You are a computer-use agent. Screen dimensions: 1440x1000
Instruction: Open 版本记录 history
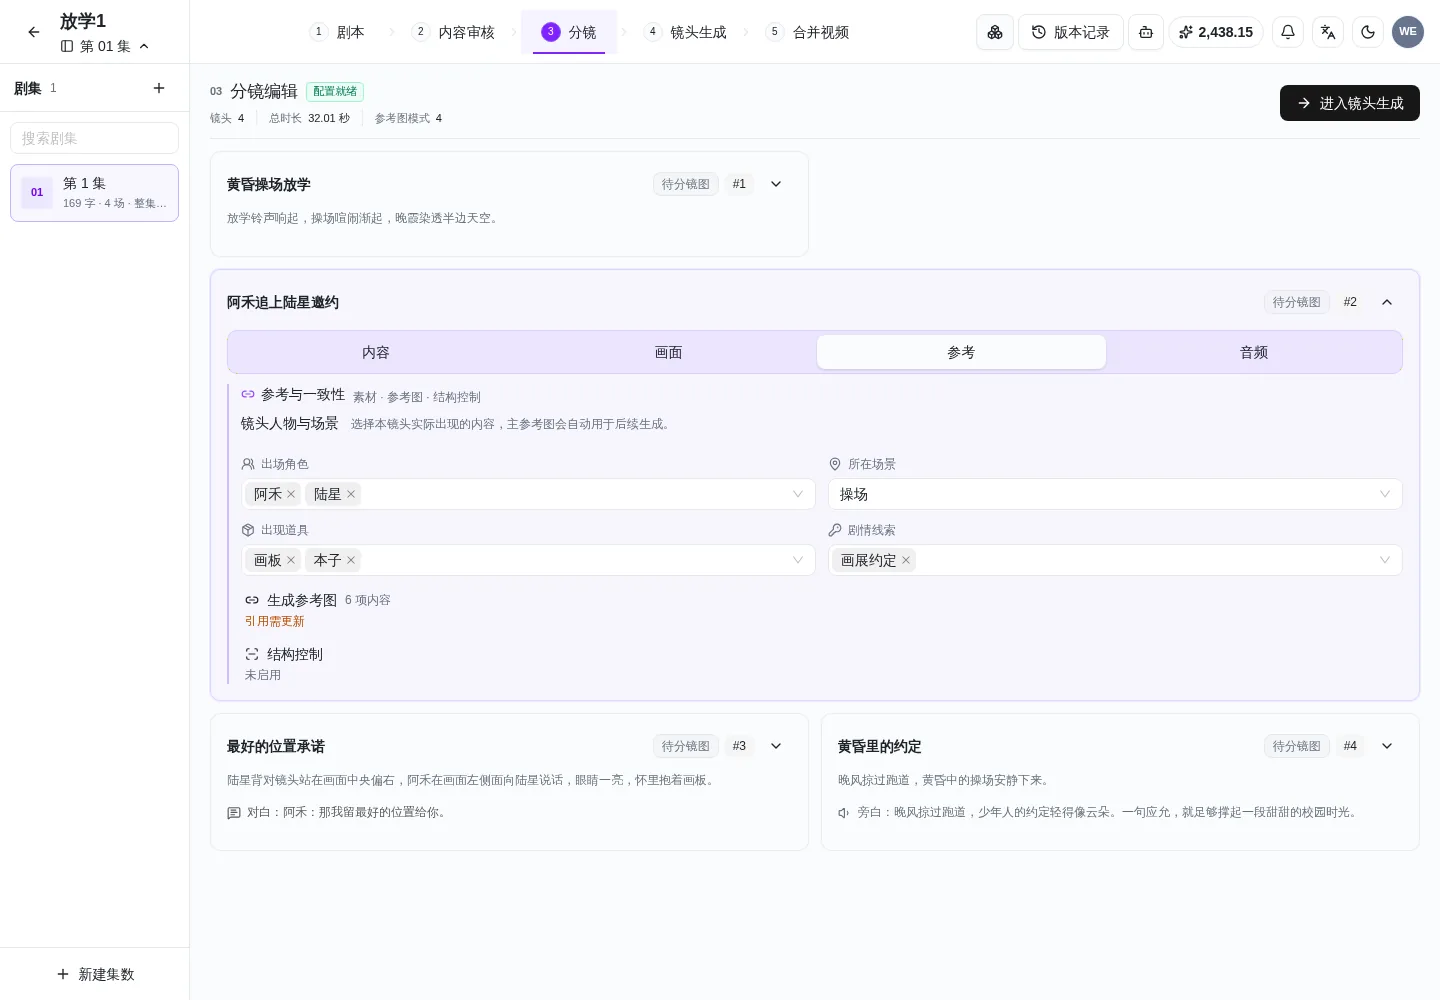point(1071,32)
